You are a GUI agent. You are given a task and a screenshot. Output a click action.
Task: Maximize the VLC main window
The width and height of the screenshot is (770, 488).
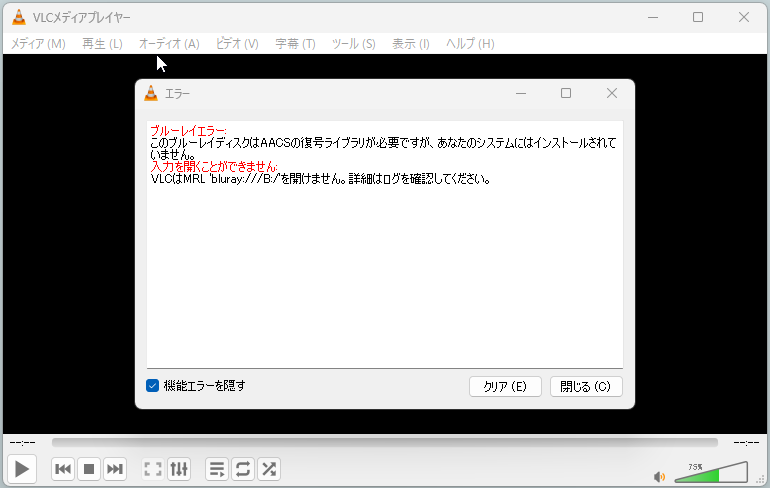(x=698, y=17)
